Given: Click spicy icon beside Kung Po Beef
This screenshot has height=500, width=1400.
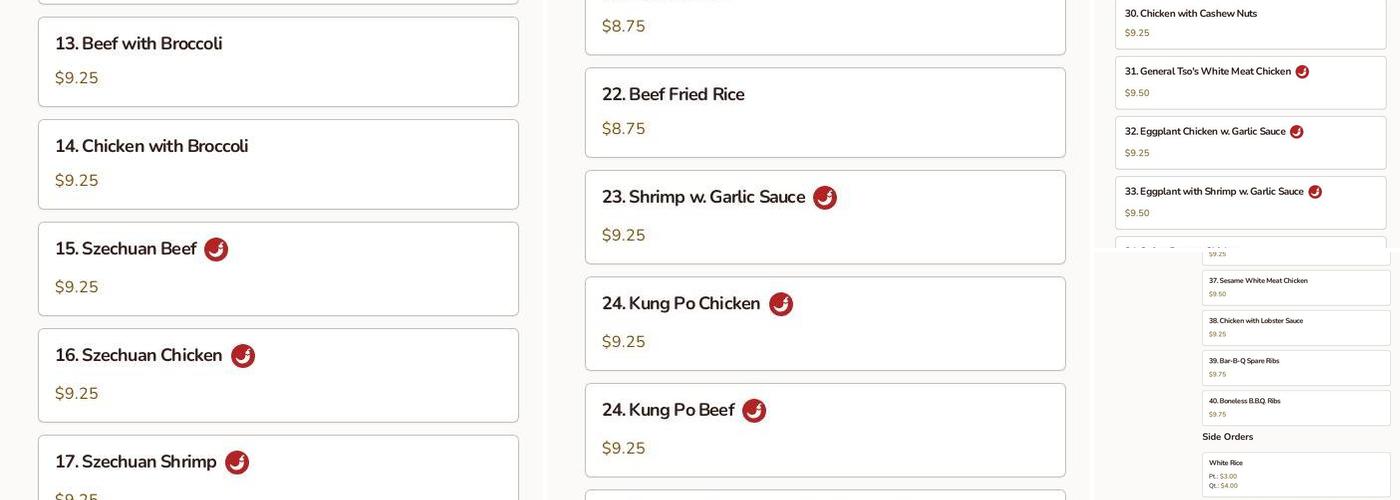Looking at the screenshot, I should (x=754, y=411).
